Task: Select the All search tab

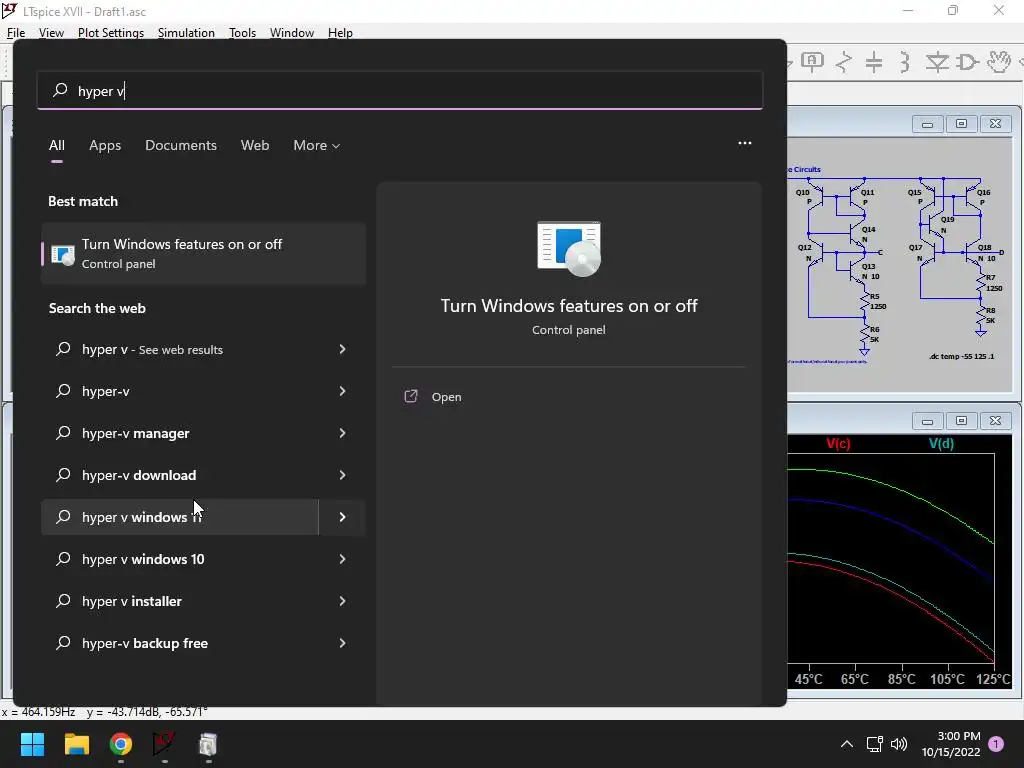Action: (x=57, y=146)
